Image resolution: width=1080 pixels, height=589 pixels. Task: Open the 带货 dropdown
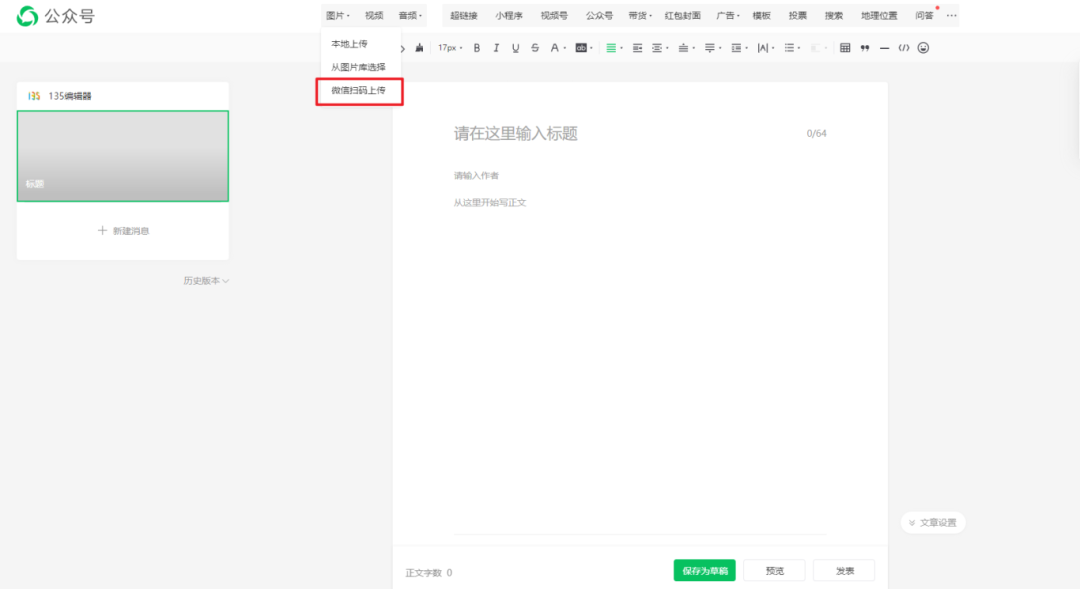tap(640, 16)
